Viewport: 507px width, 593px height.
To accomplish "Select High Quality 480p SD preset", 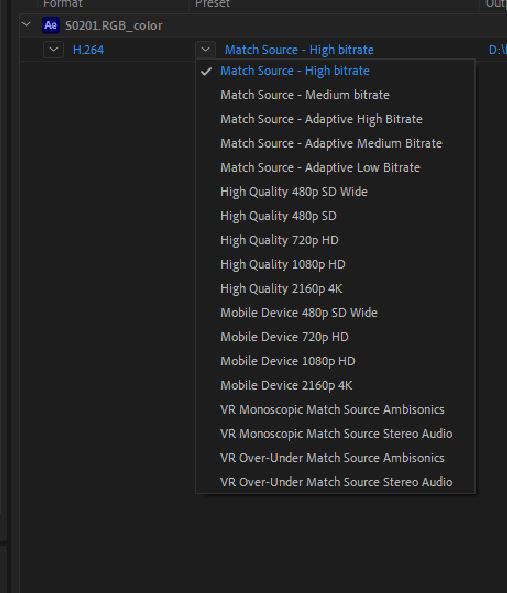I will point(335,216).
